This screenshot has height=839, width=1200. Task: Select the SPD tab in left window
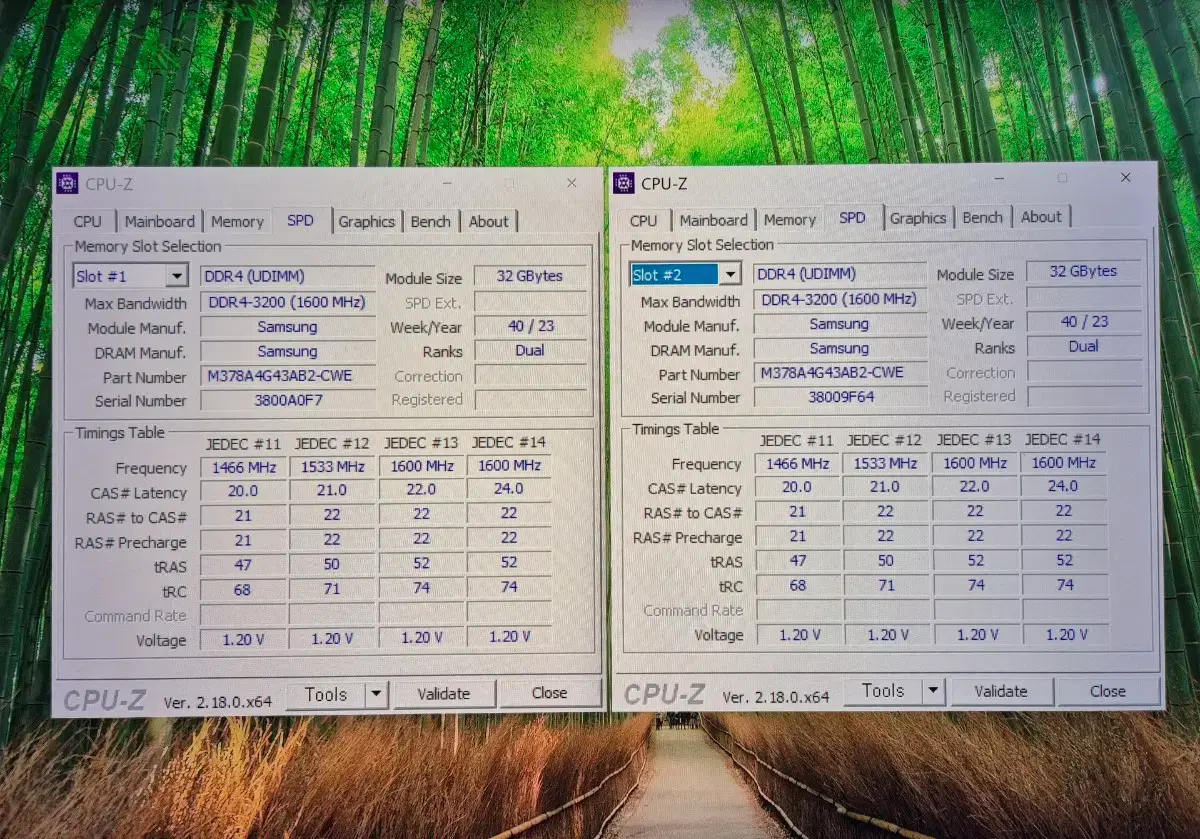coord(300,220)
